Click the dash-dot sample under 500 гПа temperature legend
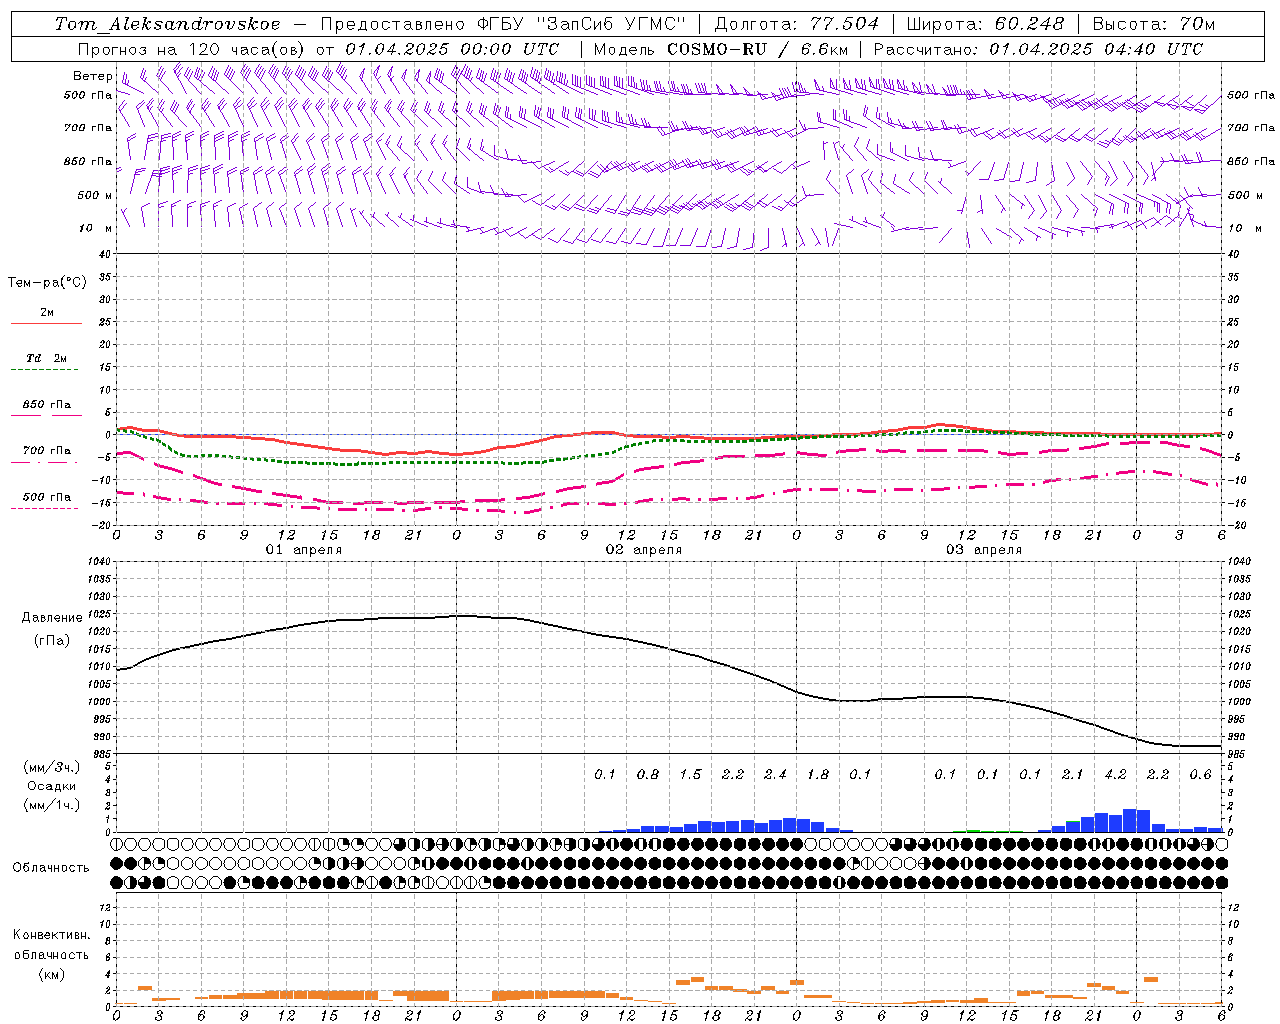This screenshot has width=1280, height=1024. tap(44, 508)
